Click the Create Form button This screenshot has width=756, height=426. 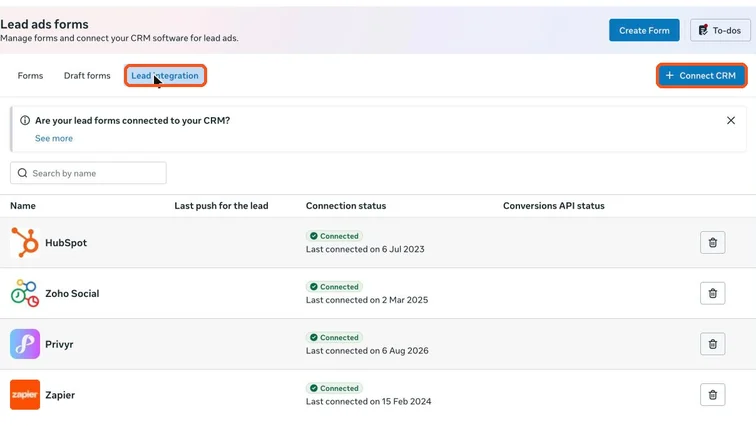644,30
